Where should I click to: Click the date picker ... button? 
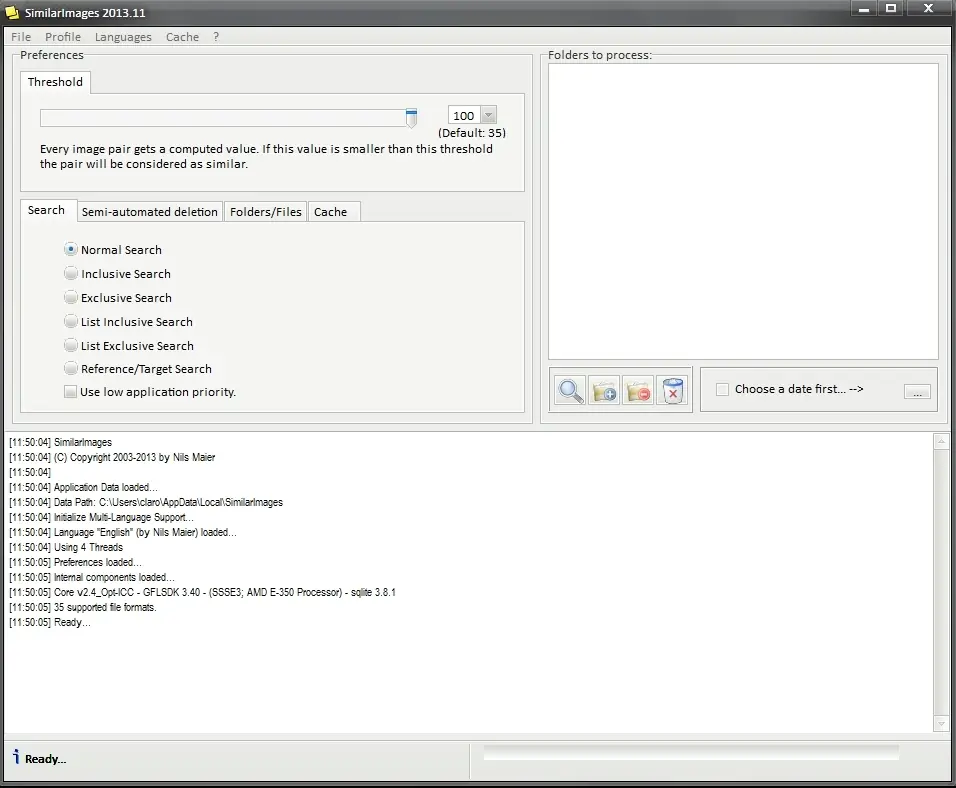click(917, 392)
